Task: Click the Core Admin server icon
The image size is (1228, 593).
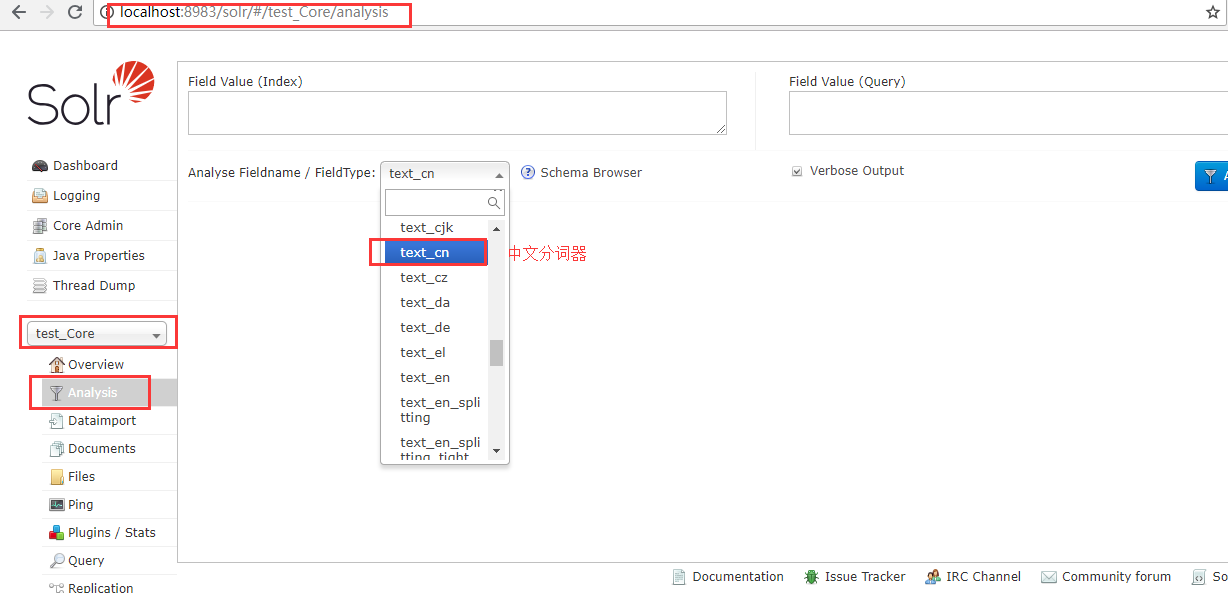Action: tap(40, 226)
